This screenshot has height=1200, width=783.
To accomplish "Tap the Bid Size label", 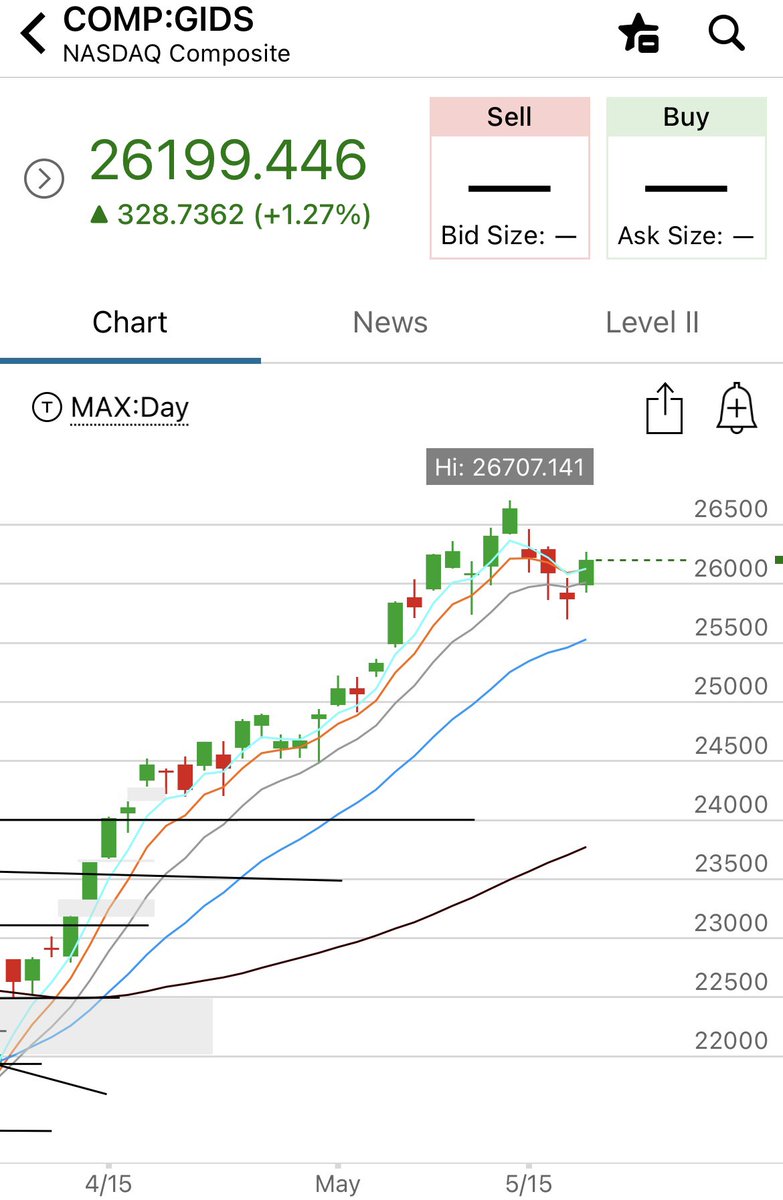I will click(509, 236).
